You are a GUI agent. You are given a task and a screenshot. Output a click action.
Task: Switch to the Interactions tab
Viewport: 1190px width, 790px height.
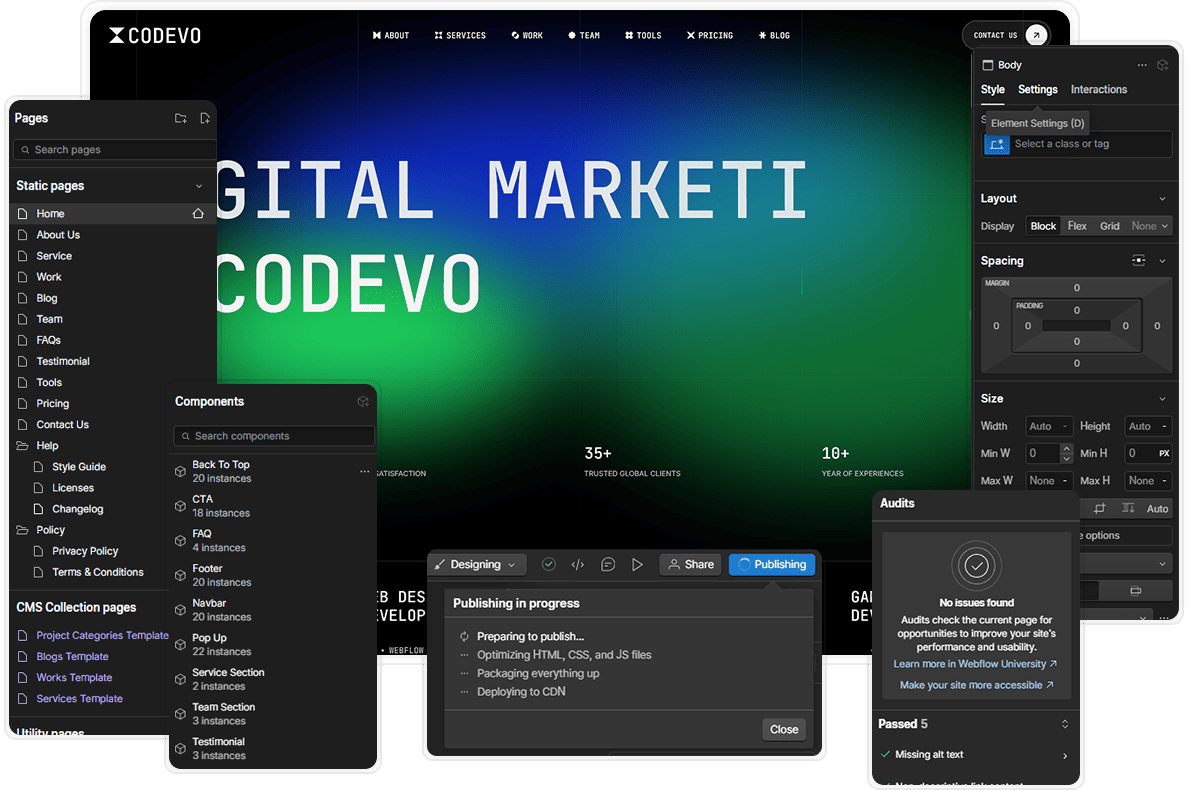(1099, 90)
